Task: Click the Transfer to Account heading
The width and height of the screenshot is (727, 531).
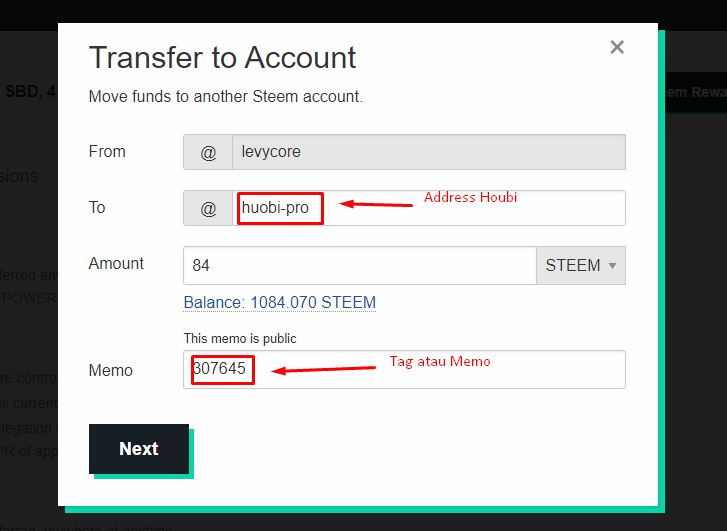Action: 222,58
